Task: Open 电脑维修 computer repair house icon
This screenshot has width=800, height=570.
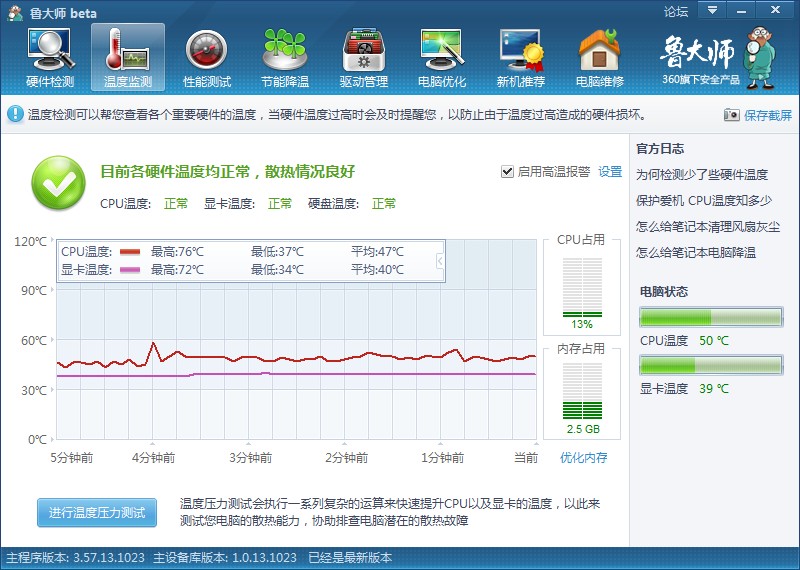Action: point(599,58)
